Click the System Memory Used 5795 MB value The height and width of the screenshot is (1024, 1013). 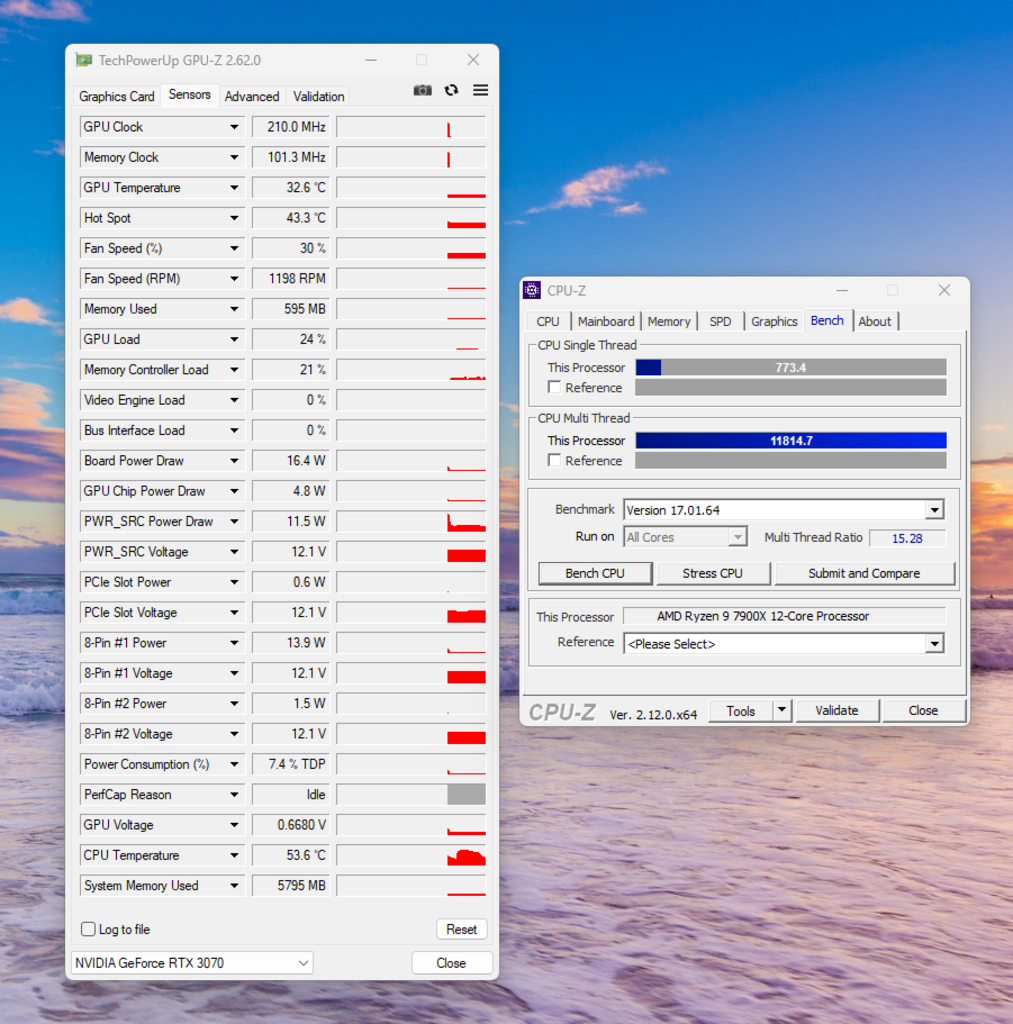(x=291, y=886)
